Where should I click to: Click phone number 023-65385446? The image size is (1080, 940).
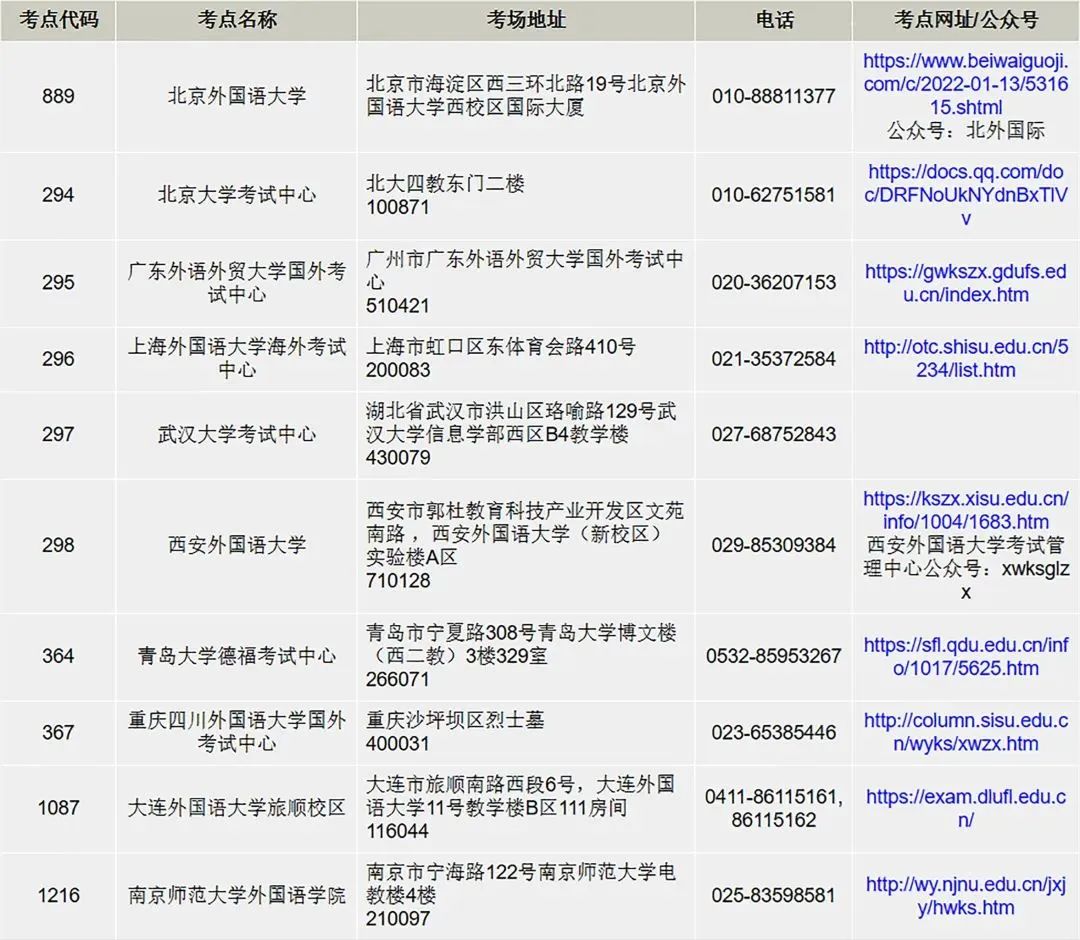pos(773,732)
